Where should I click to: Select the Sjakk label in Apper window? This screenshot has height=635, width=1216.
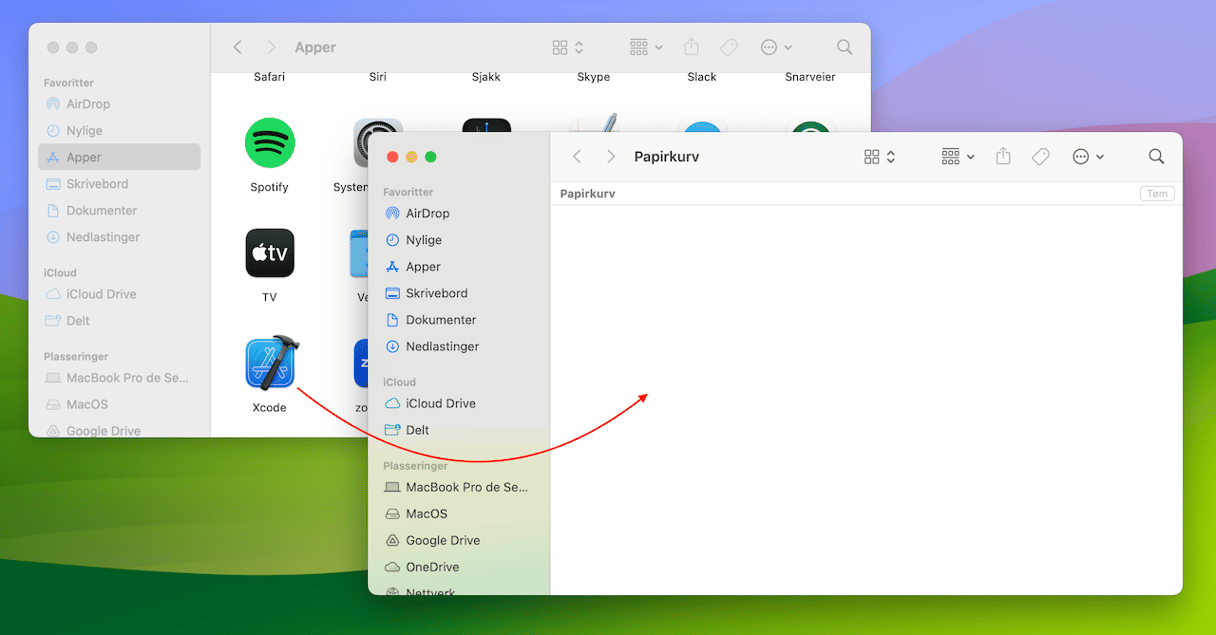(x=486, y=77)
